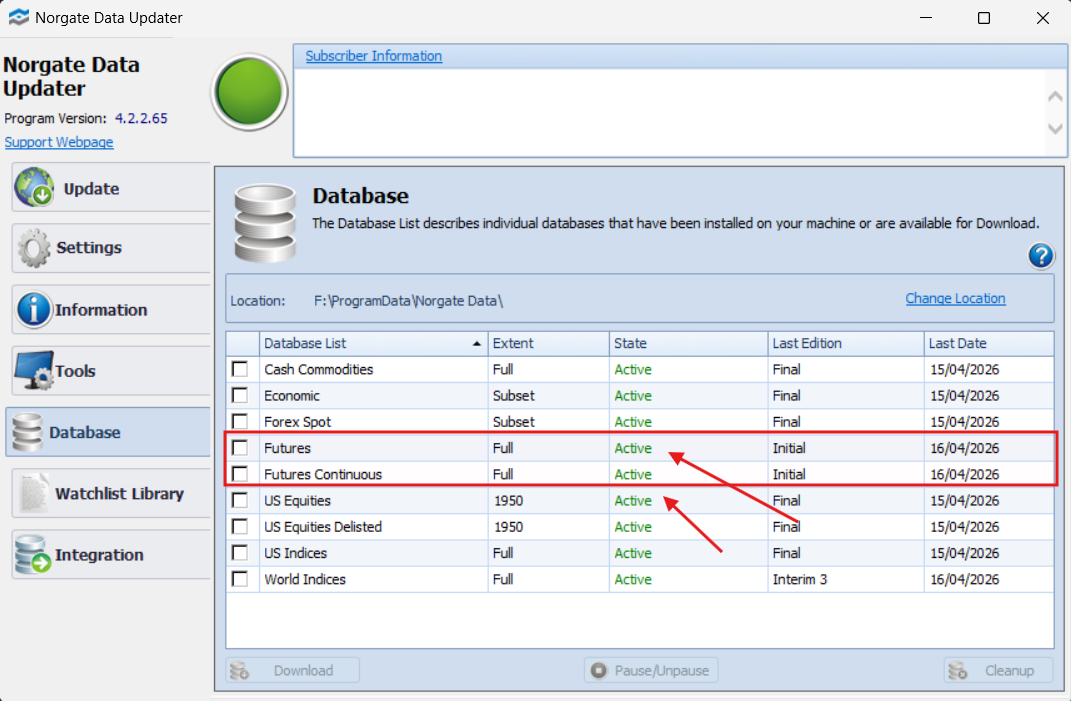Screen dimensions: 1071x701
Task: Sort by Database List column header
Action: (x=374, y=343)
